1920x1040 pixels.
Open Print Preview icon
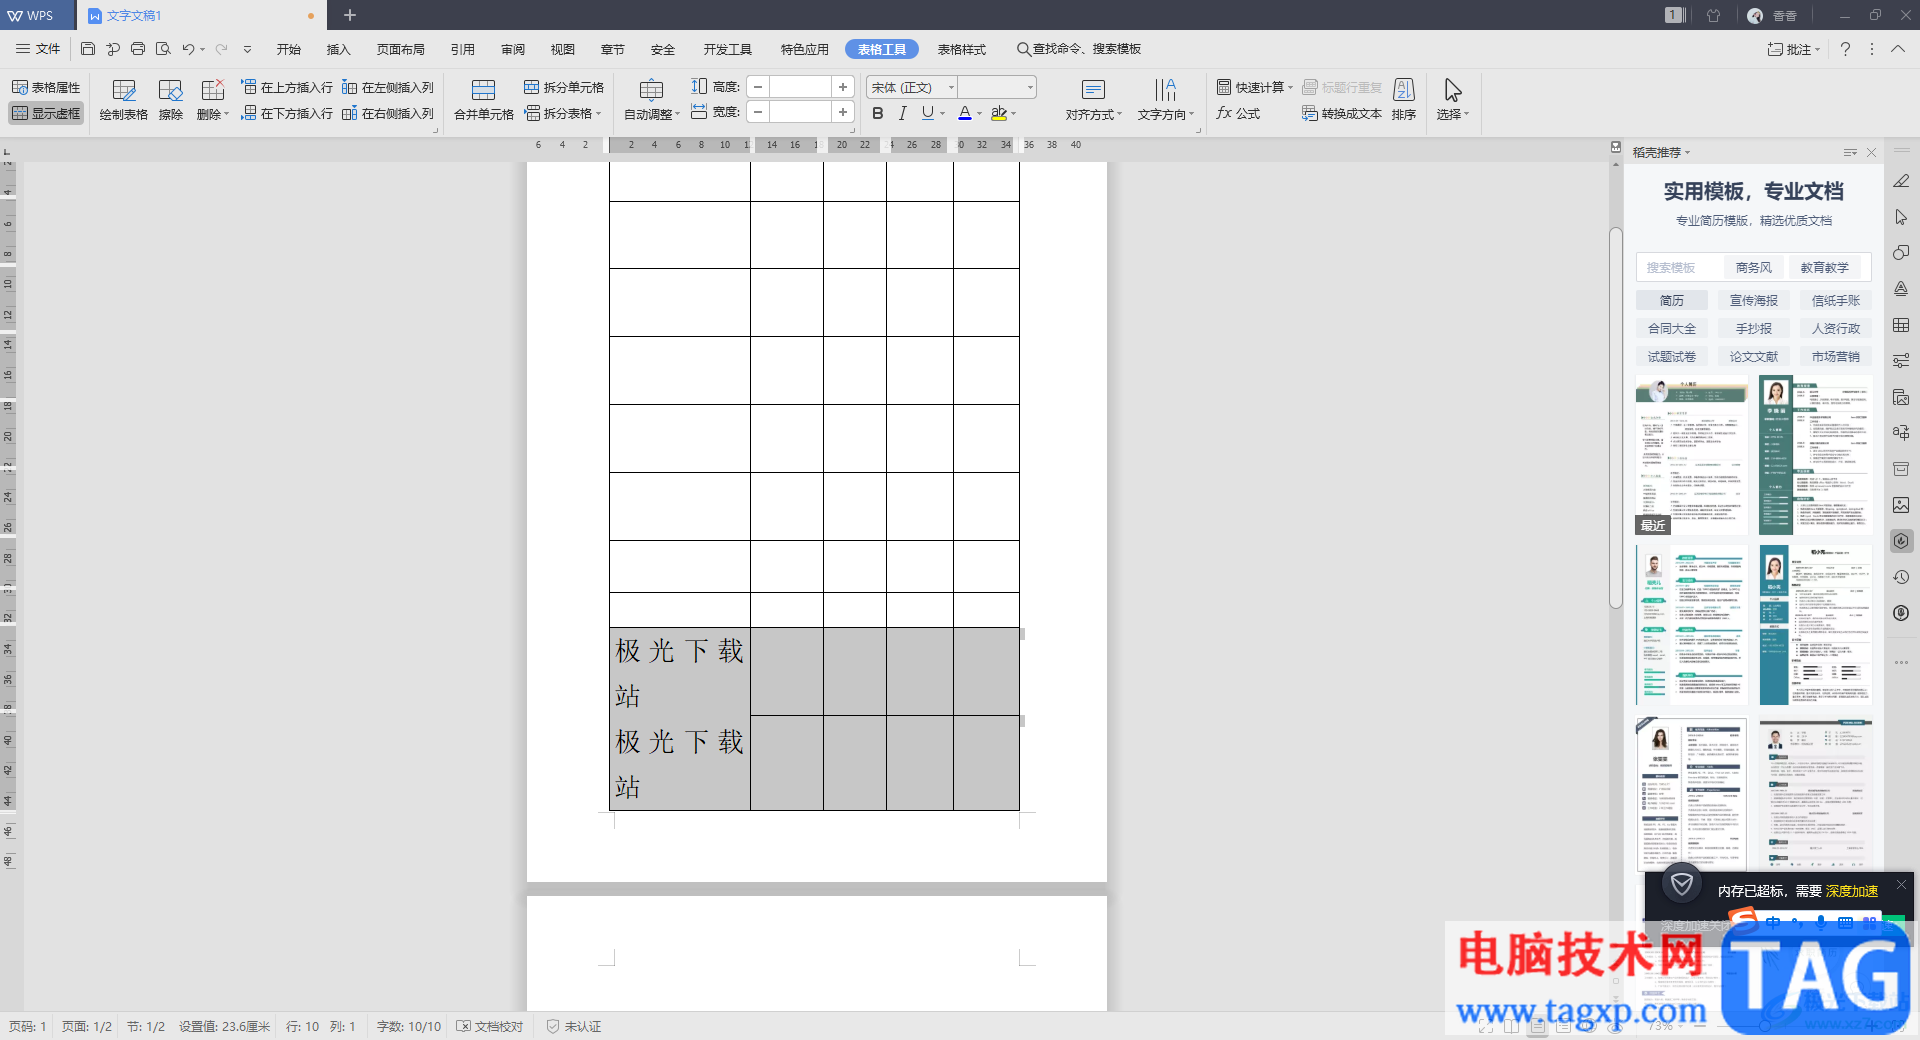(163, 49)
